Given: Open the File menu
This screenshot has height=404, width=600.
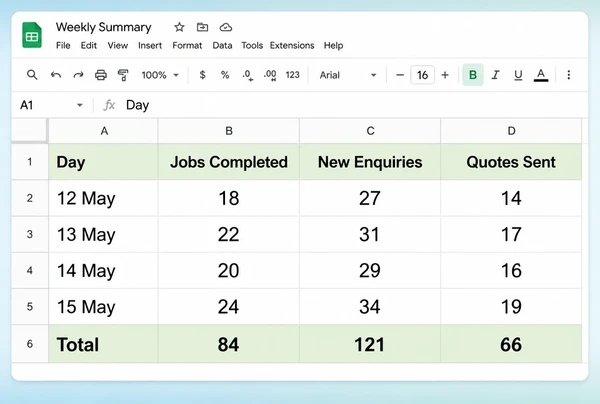Looking at the screenshot, I should click(63, 46).
